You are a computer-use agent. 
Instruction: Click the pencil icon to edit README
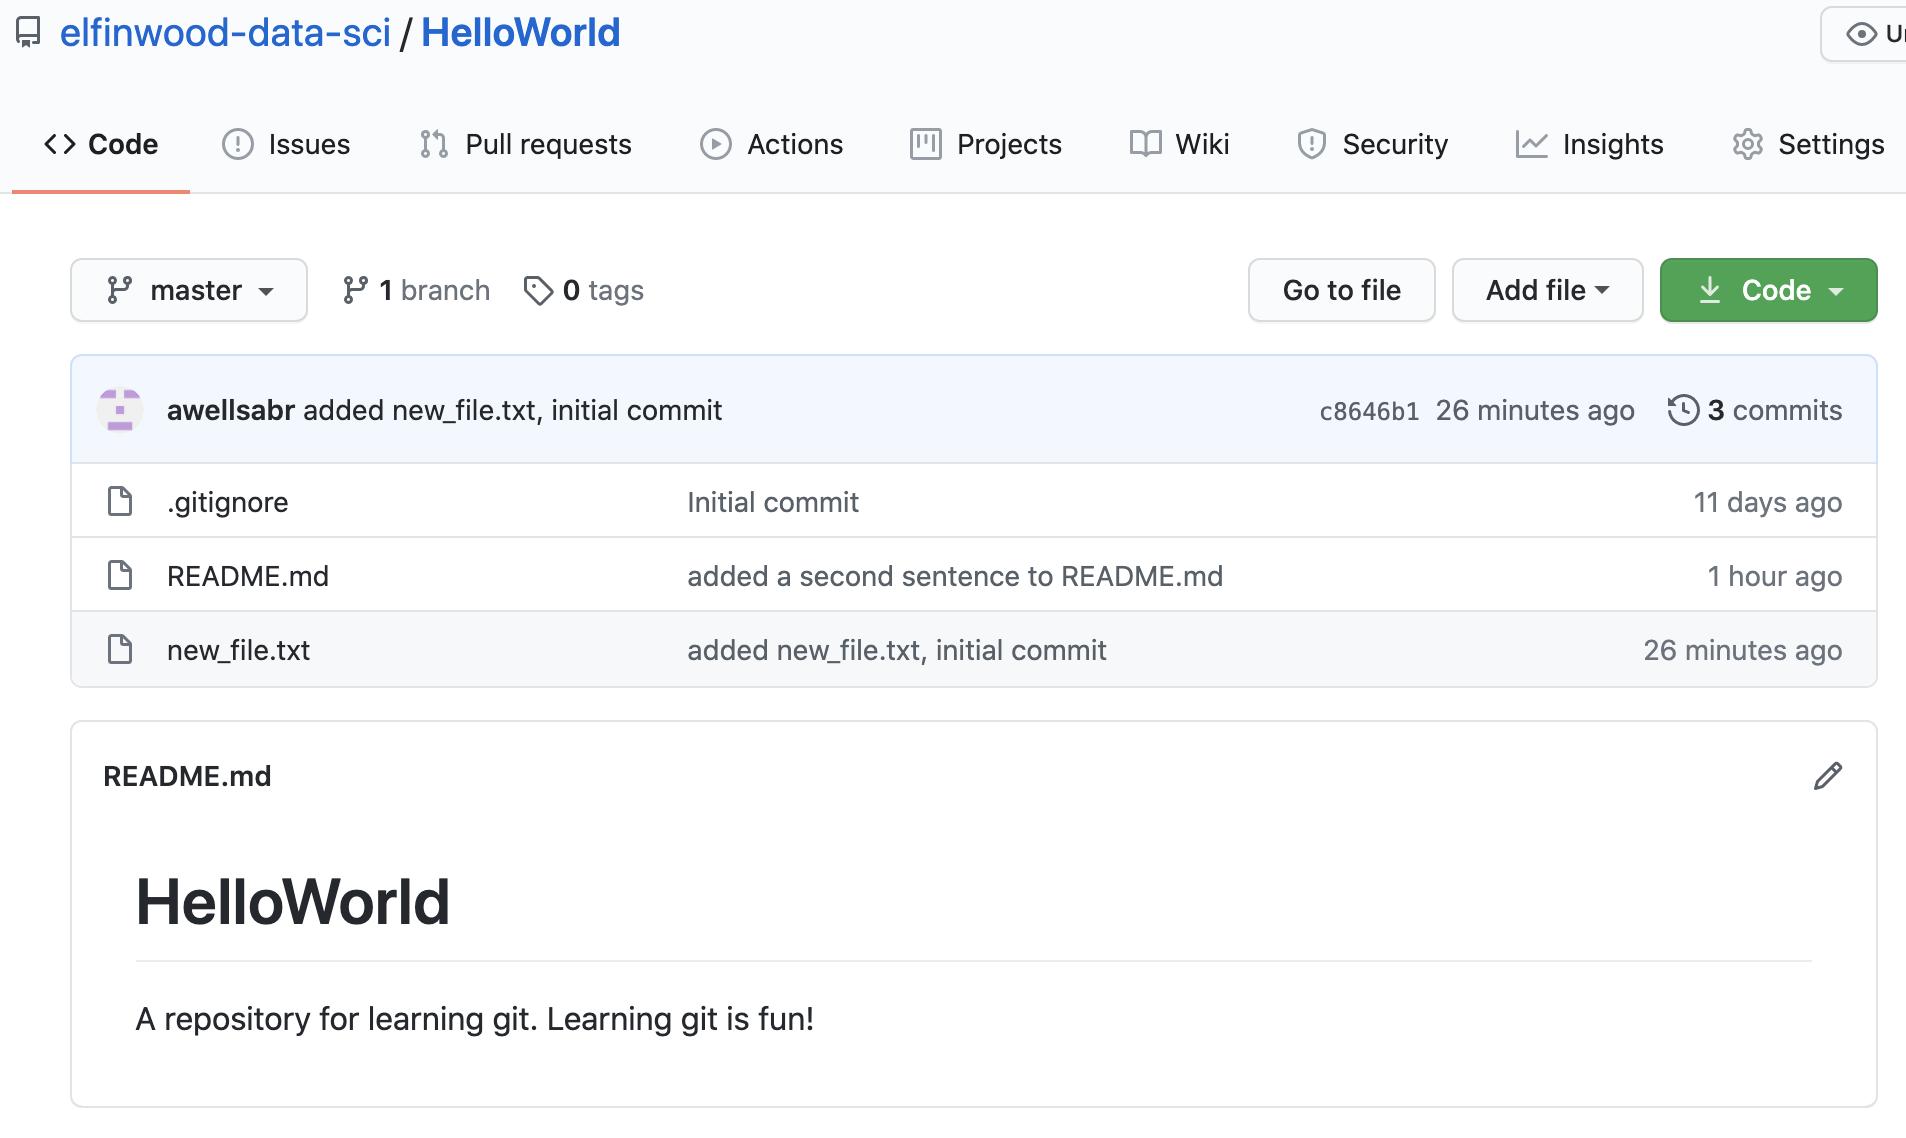pyautogui.click(x=1827, y=776)
